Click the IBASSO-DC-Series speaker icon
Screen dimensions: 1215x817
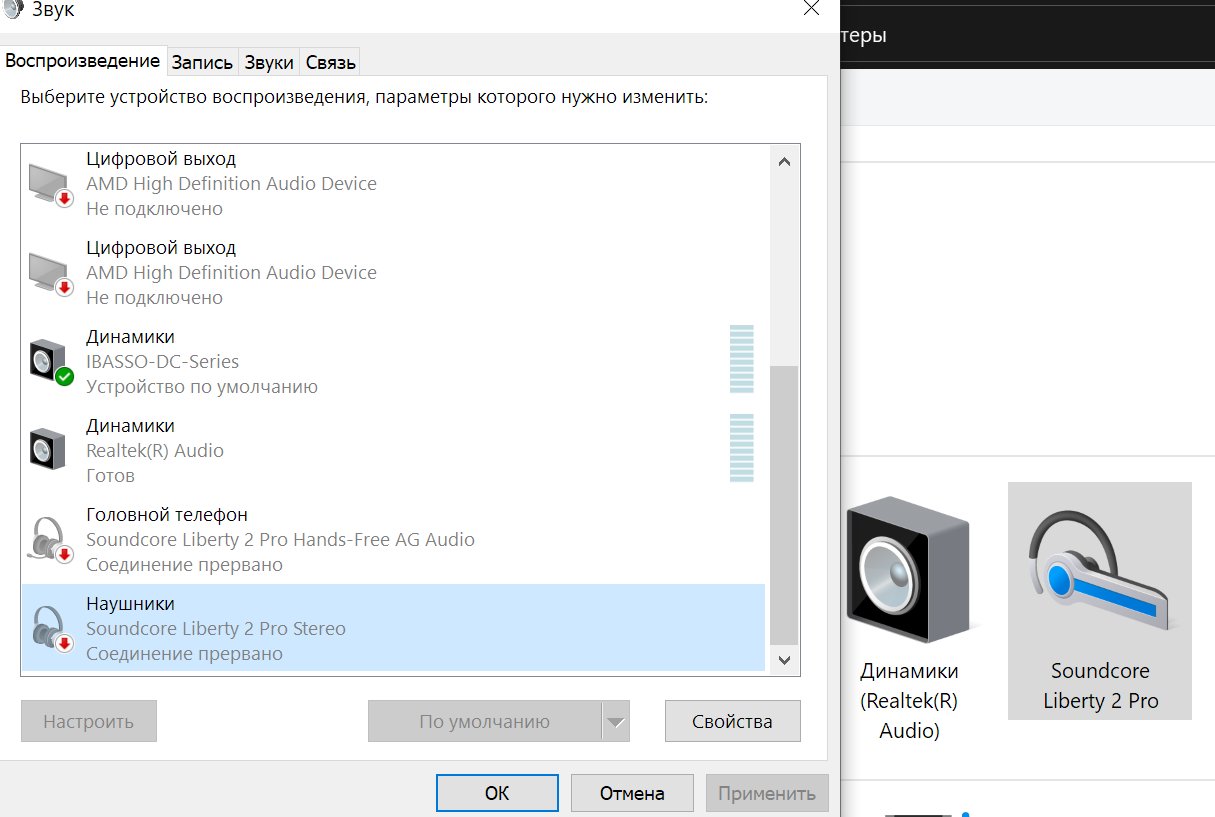(50, 362)
